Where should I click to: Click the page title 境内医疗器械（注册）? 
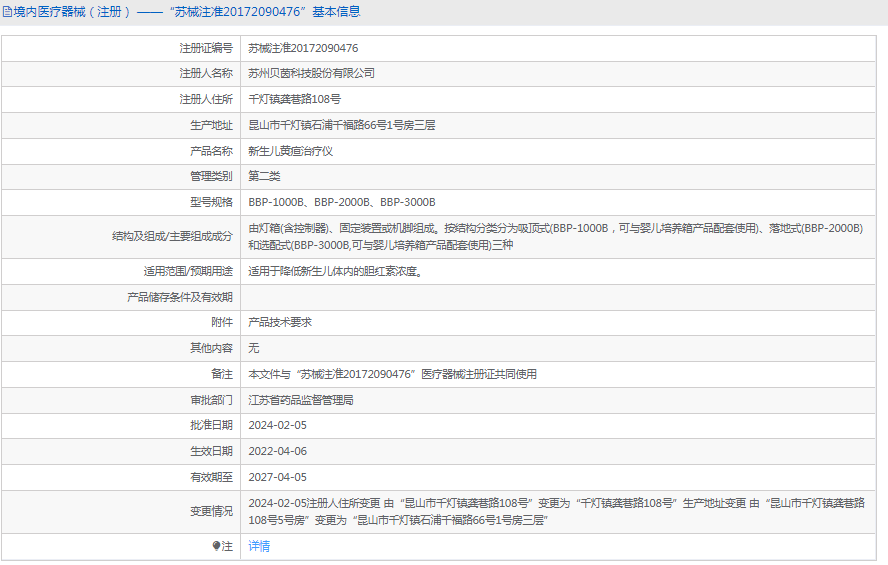click(x=72, y=12)
